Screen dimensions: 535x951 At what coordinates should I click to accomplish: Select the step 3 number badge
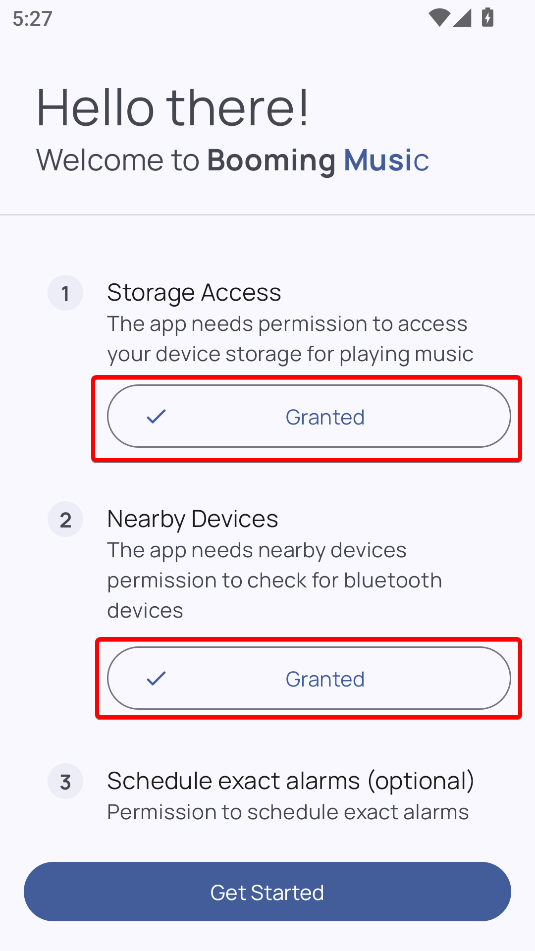coord(65,782)
